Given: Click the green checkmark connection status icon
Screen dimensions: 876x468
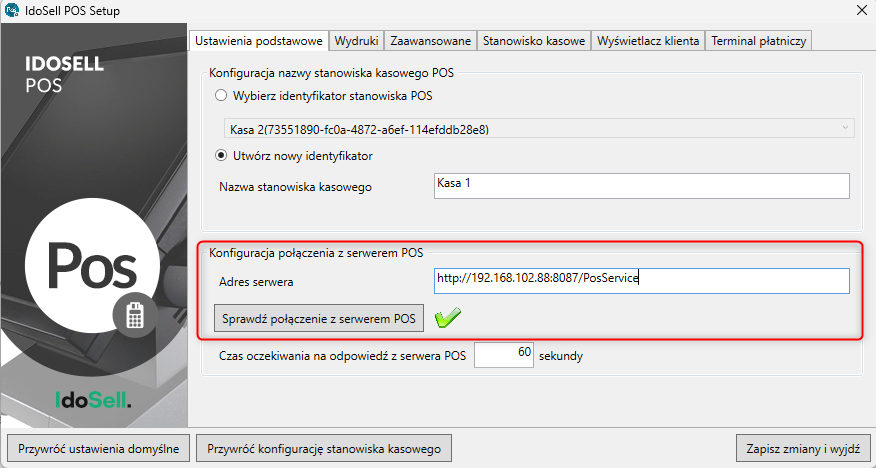Looking at the screenshot, I should click(448, 318).
